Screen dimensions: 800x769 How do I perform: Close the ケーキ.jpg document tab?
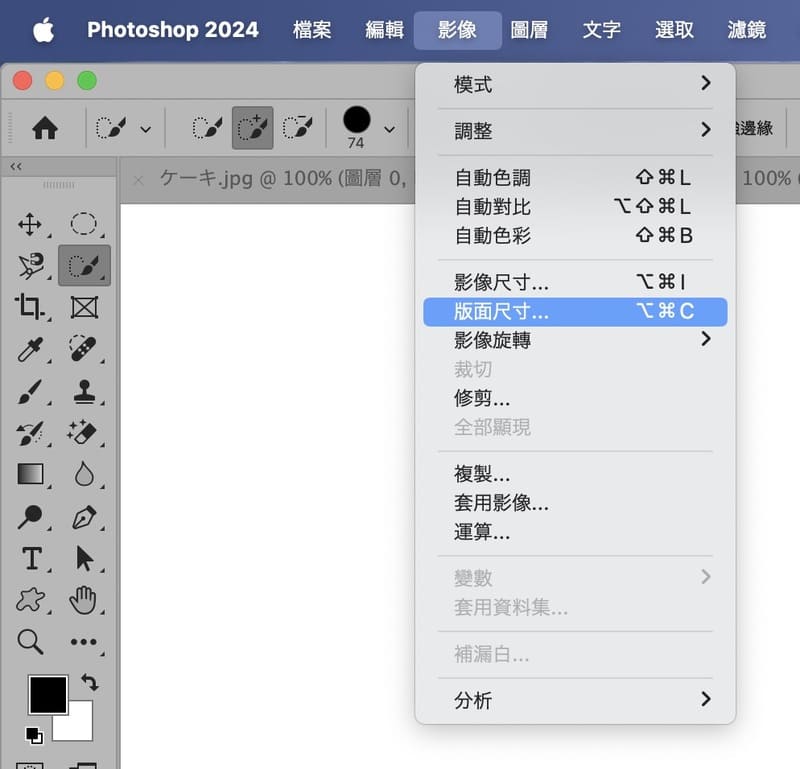pyautogui.click(x=138, y=180)
